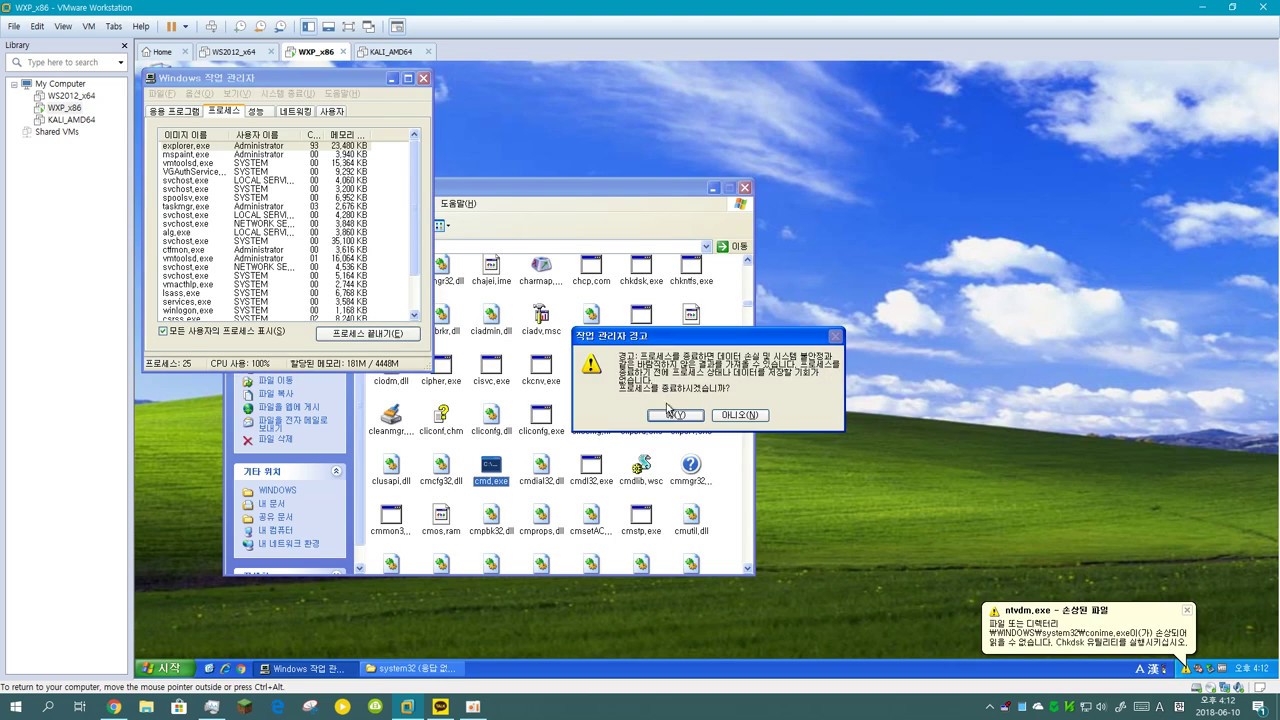Switch to the KALI_AMD64 tab

pos(391,52)
